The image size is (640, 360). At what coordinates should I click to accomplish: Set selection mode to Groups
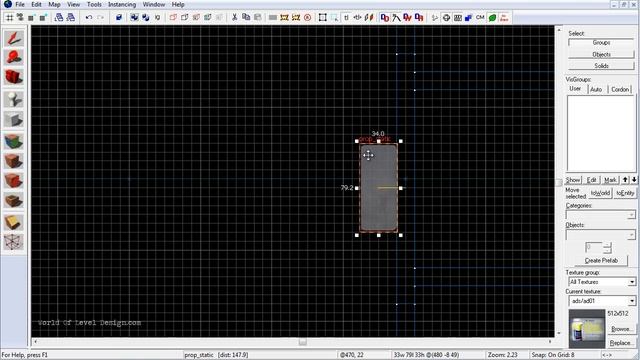pyautogui.click(x=601, y=42)
